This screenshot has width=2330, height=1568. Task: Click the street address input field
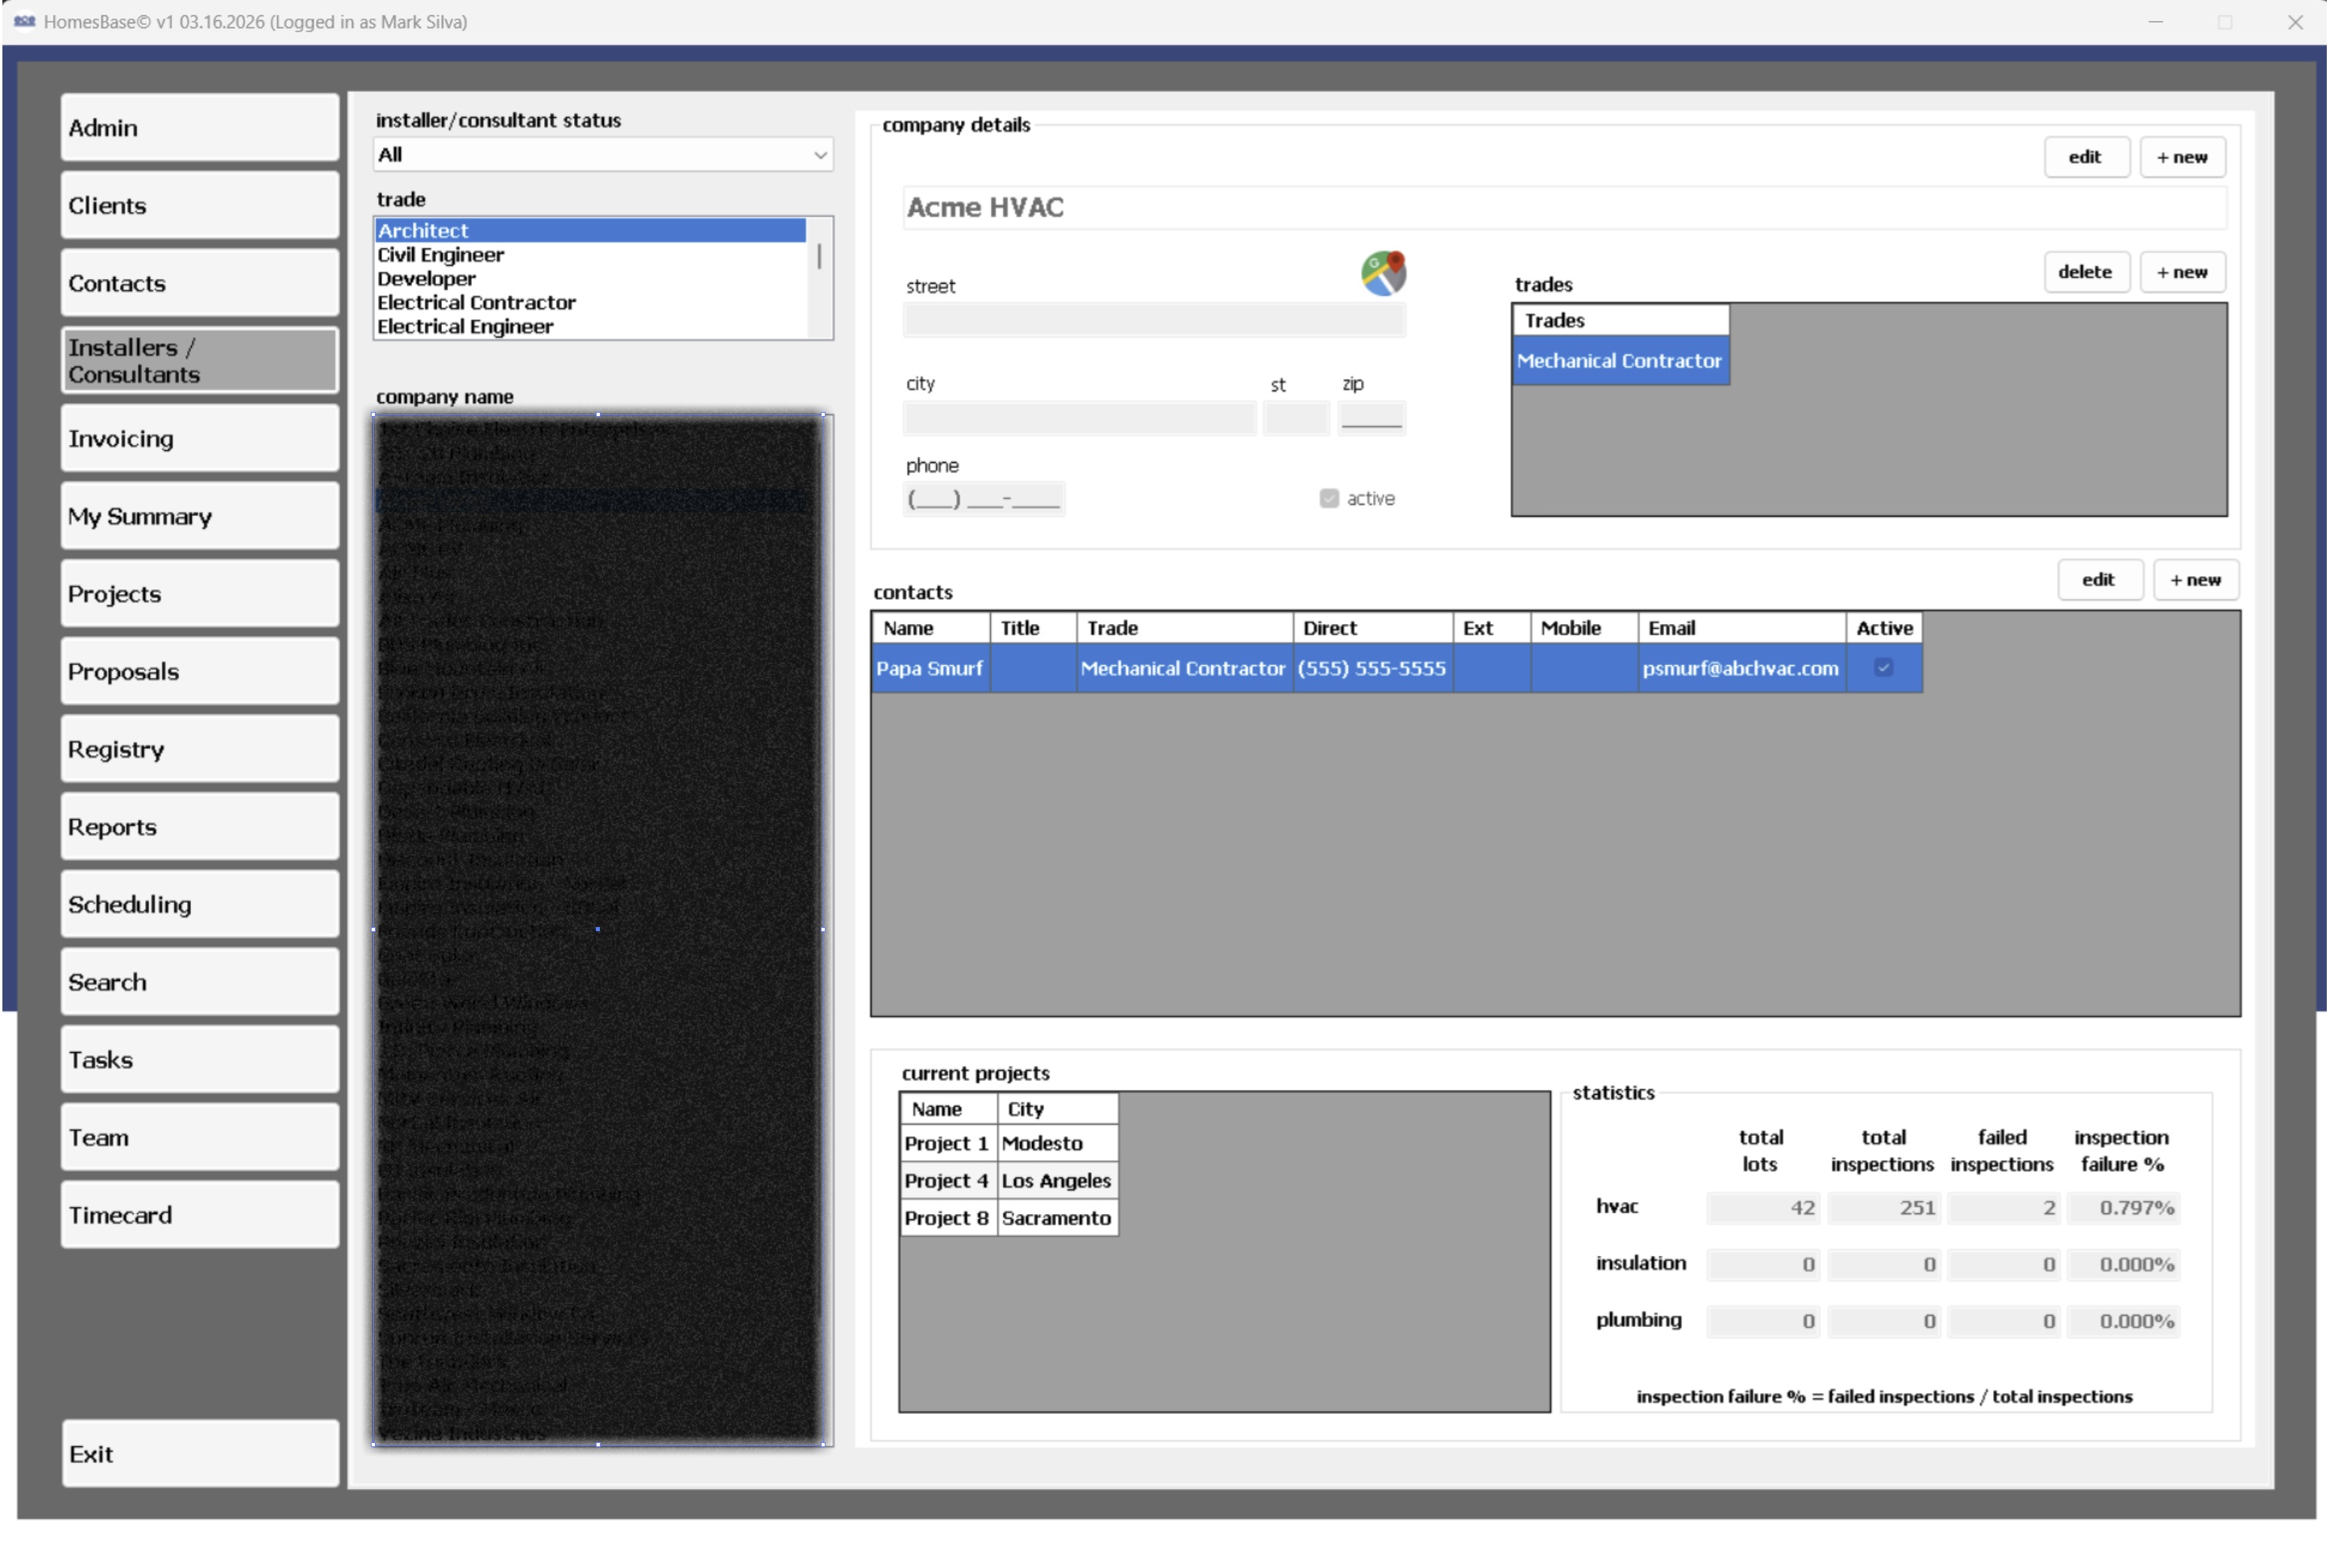coord(1153,320)
